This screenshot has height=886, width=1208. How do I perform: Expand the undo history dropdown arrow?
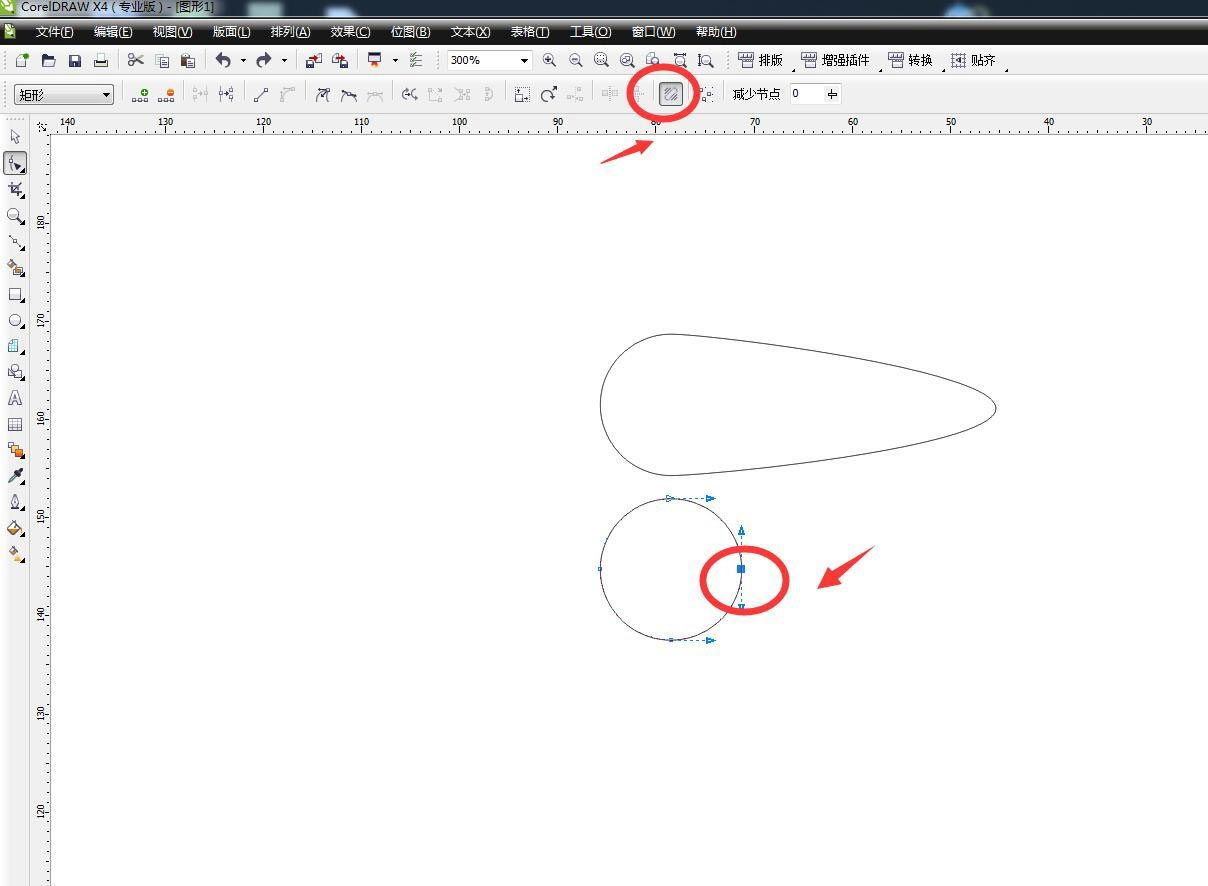click(x=243, y=61)
